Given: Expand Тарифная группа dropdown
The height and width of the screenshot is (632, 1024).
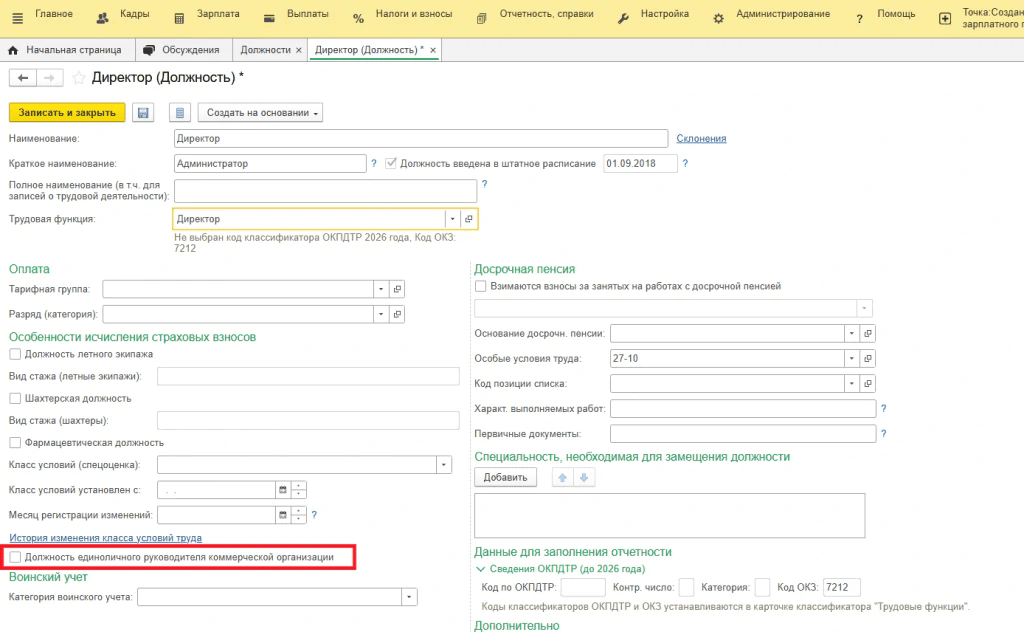Looking at the screenshot, I should click(381, 289).
